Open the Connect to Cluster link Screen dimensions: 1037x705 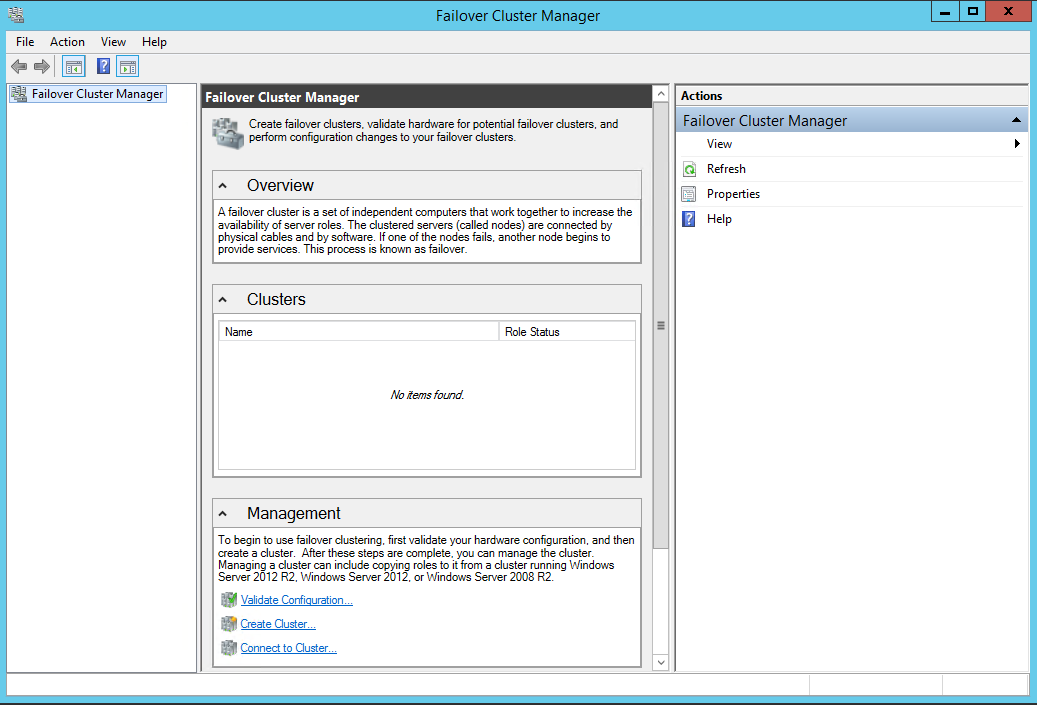(x=288, y=648)
